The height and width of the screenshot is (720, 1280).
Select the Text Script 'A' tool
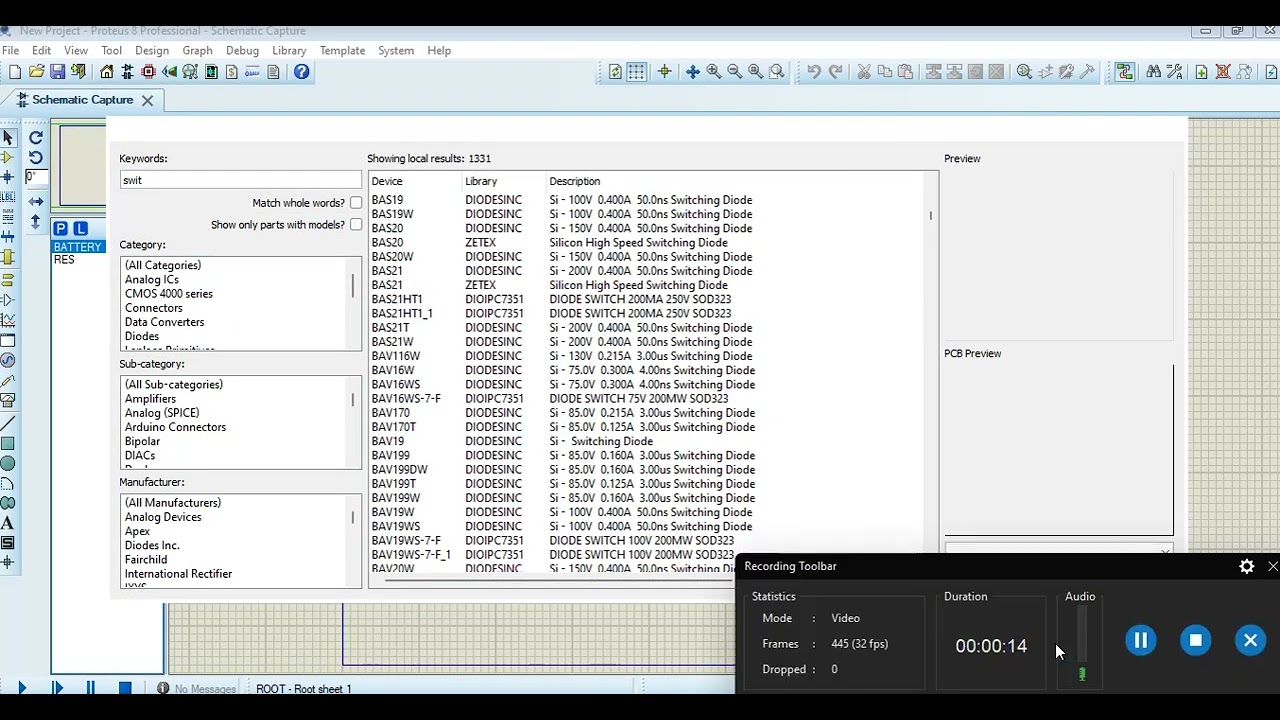[8, 523]
